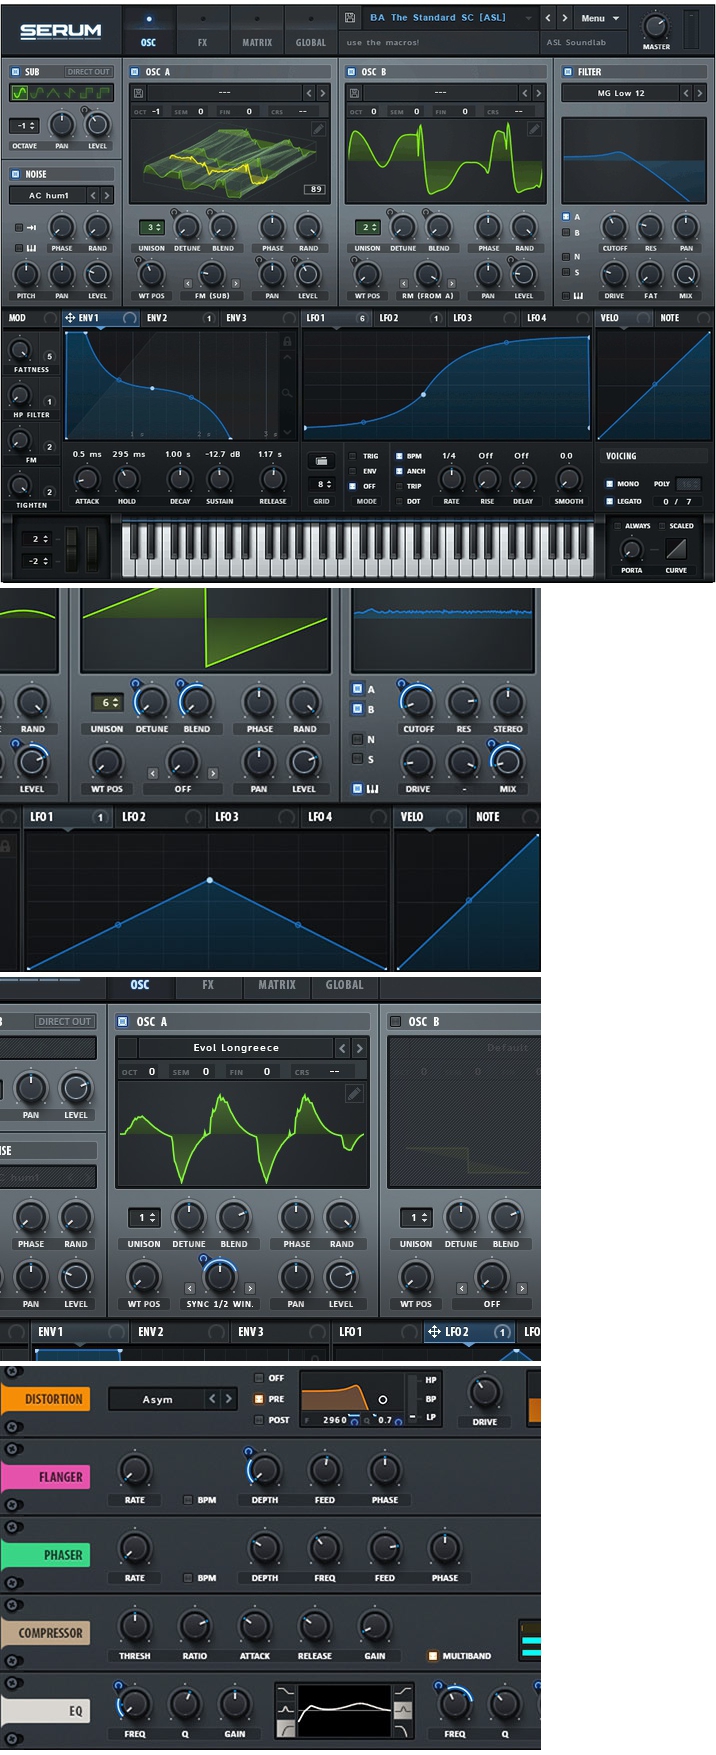Click the MASTER volume knob
Image resolution: width=716 pixels, height=1755 pixels.
[656, 25]
